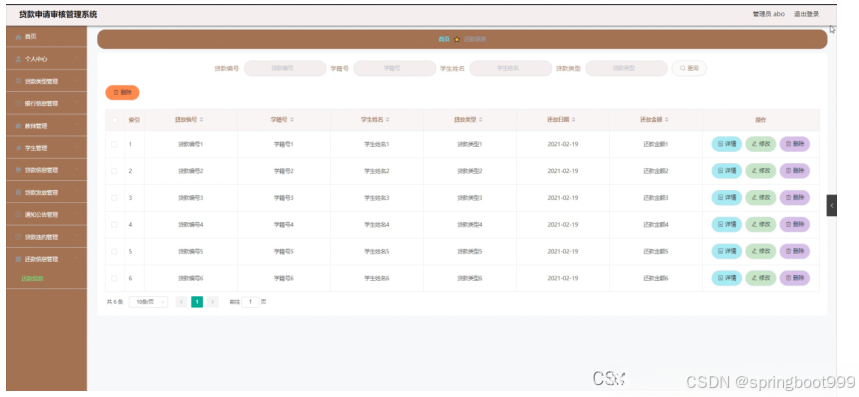The height and width of the screenshot is (397, 859).
Task: Expand the 银行信息管理 menu chevron
Action: 77,103
